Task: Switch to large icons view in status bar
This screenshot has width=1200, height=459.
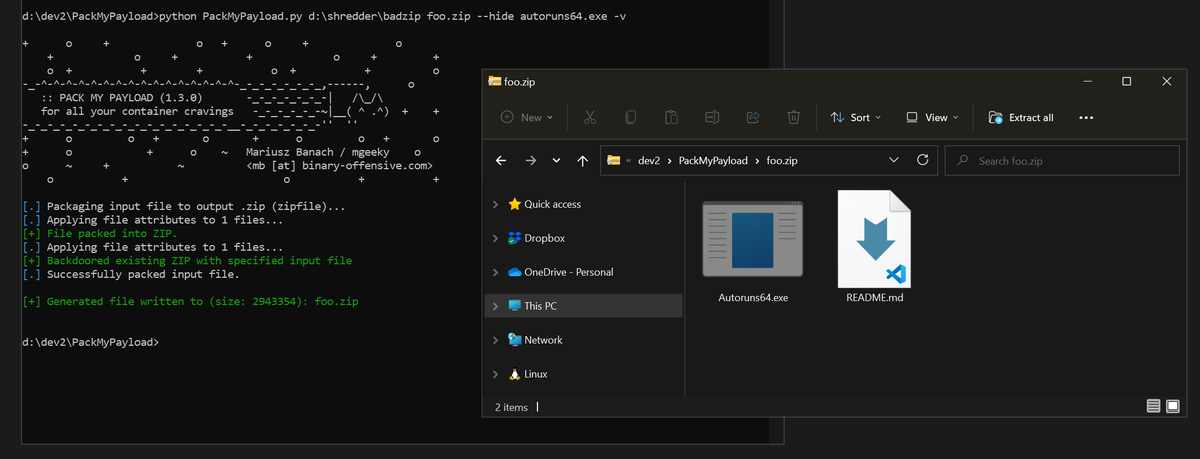Action: [1172, 406]
